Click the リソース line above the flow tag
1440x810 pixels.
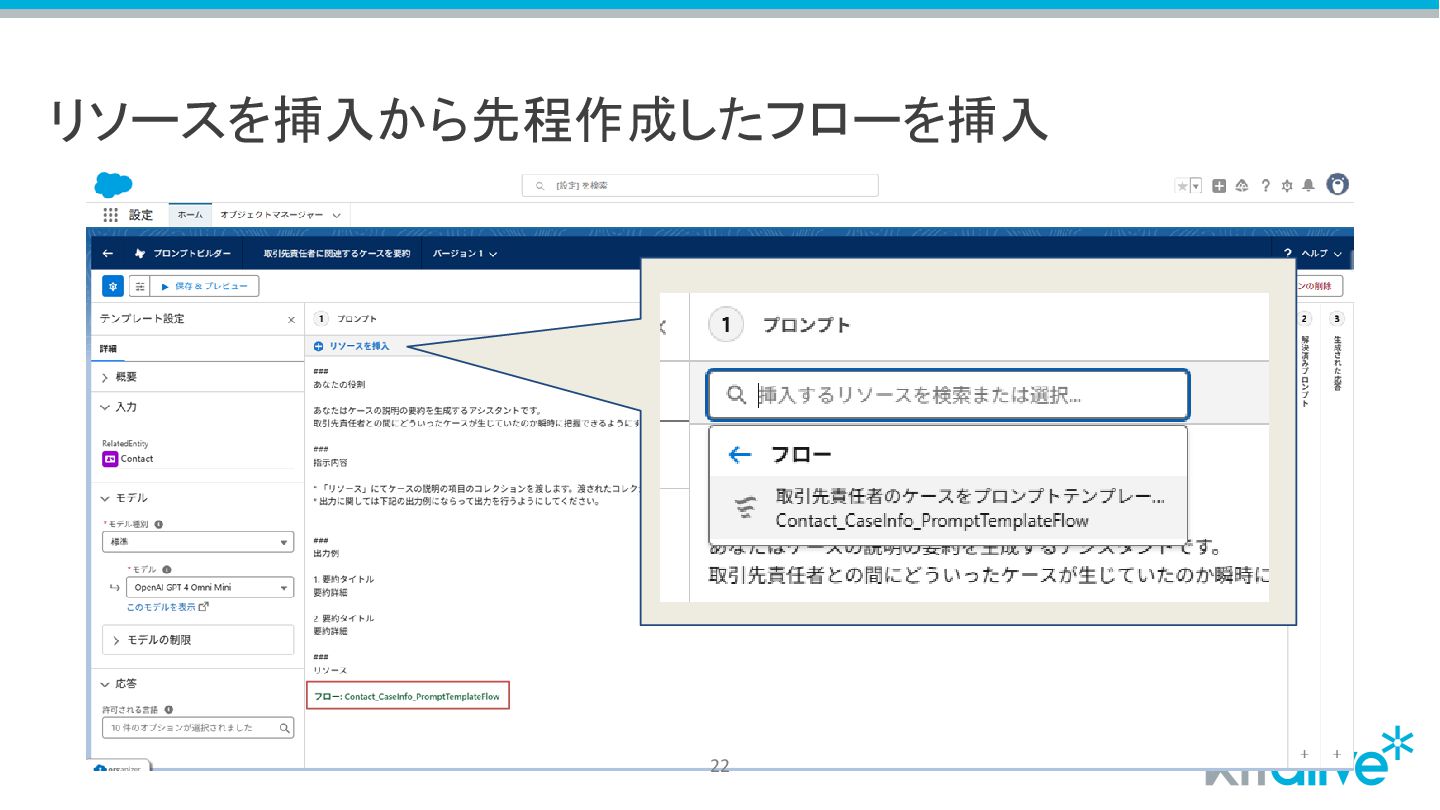330,670
